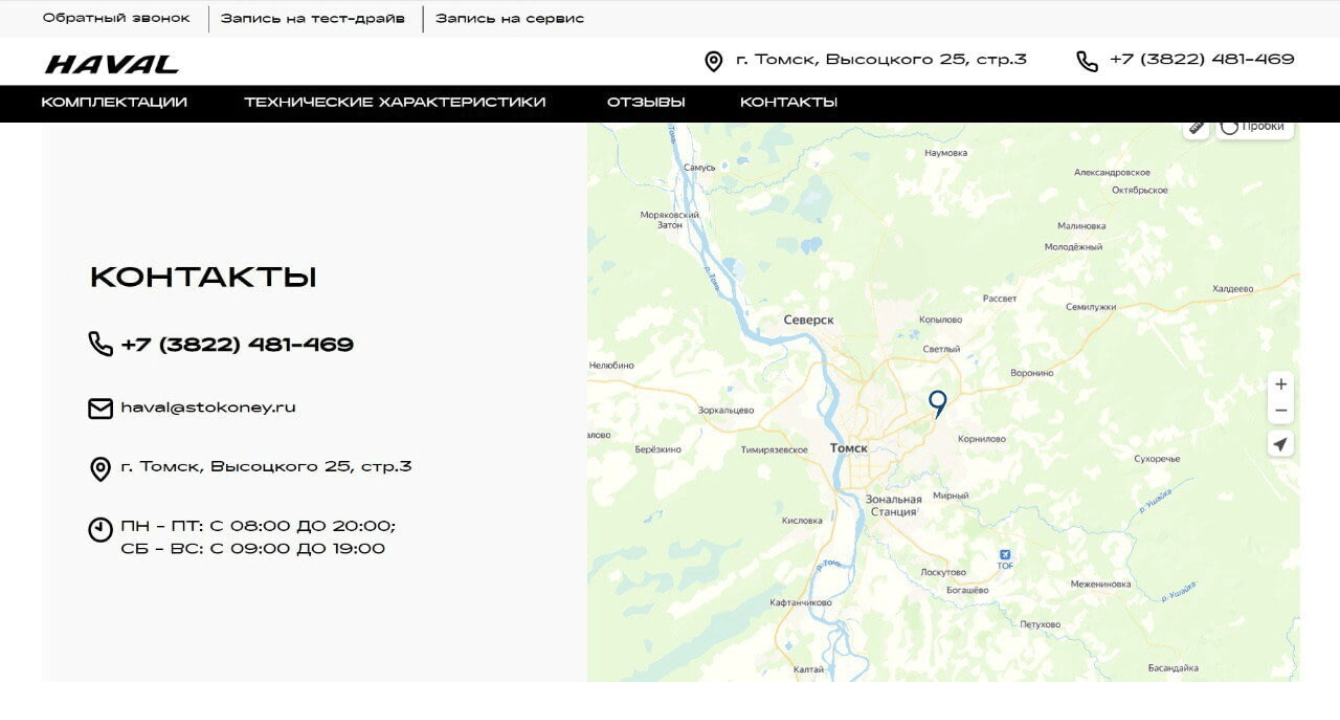
Task: Click the Обратный звонок link
Action: click(116, 19)
